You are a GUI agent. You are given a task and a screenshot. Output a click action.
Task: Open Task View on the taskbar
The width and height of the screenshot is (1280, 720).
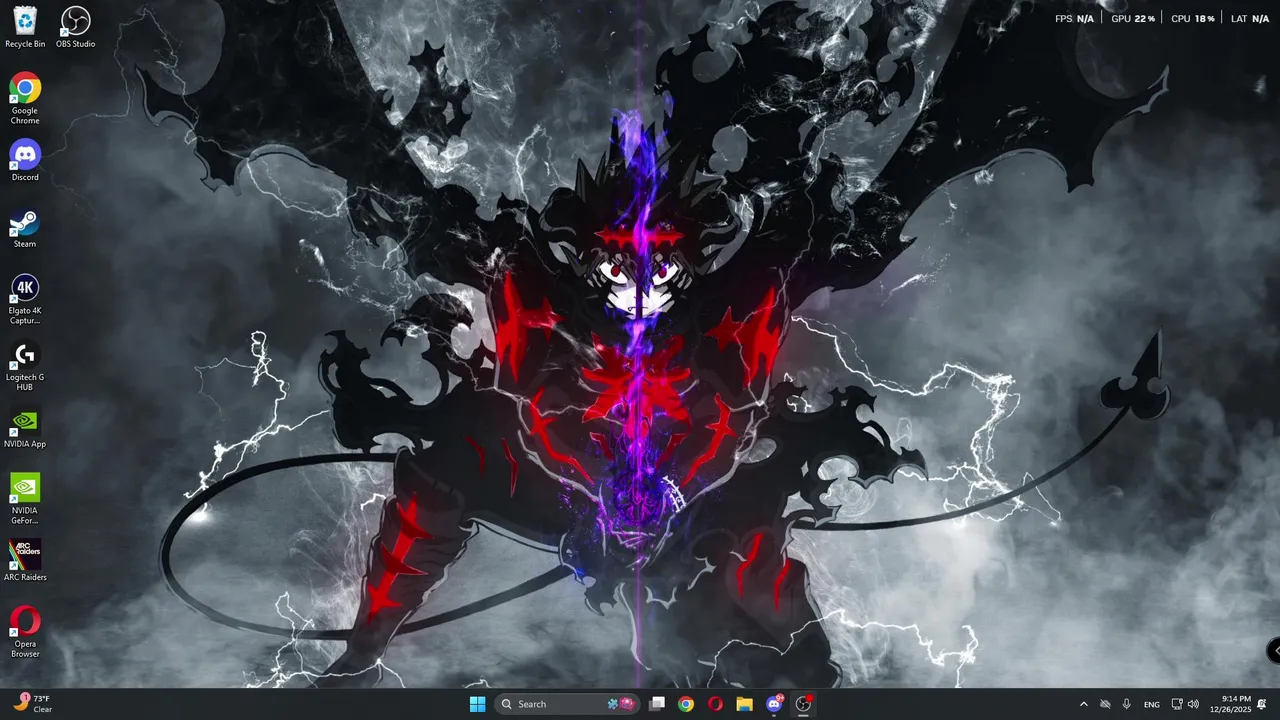[x=657, y=704]
